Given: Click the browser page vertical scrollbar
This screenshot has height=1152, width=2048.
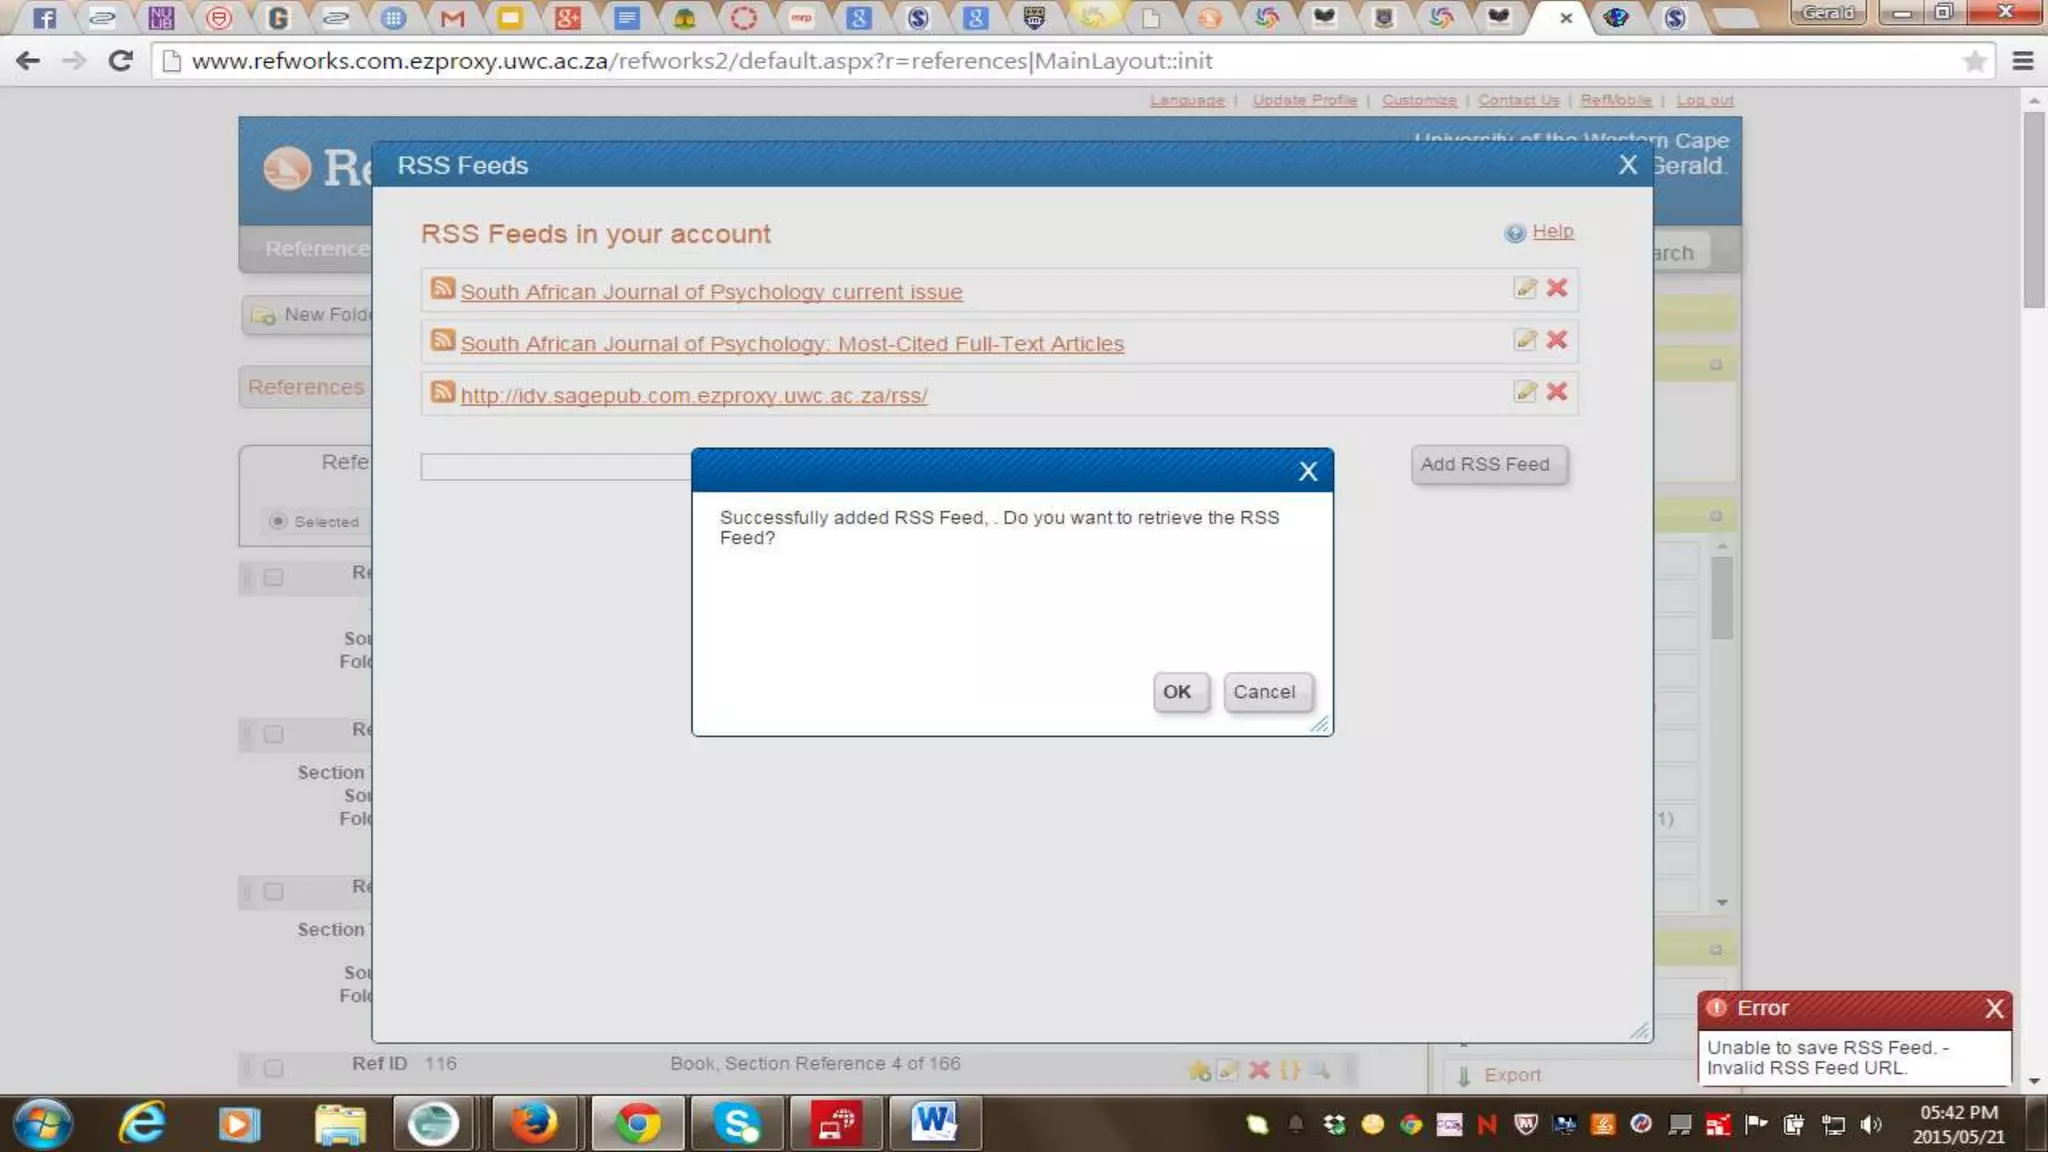Looking at the screenshot, I should tap(2034, 210).
